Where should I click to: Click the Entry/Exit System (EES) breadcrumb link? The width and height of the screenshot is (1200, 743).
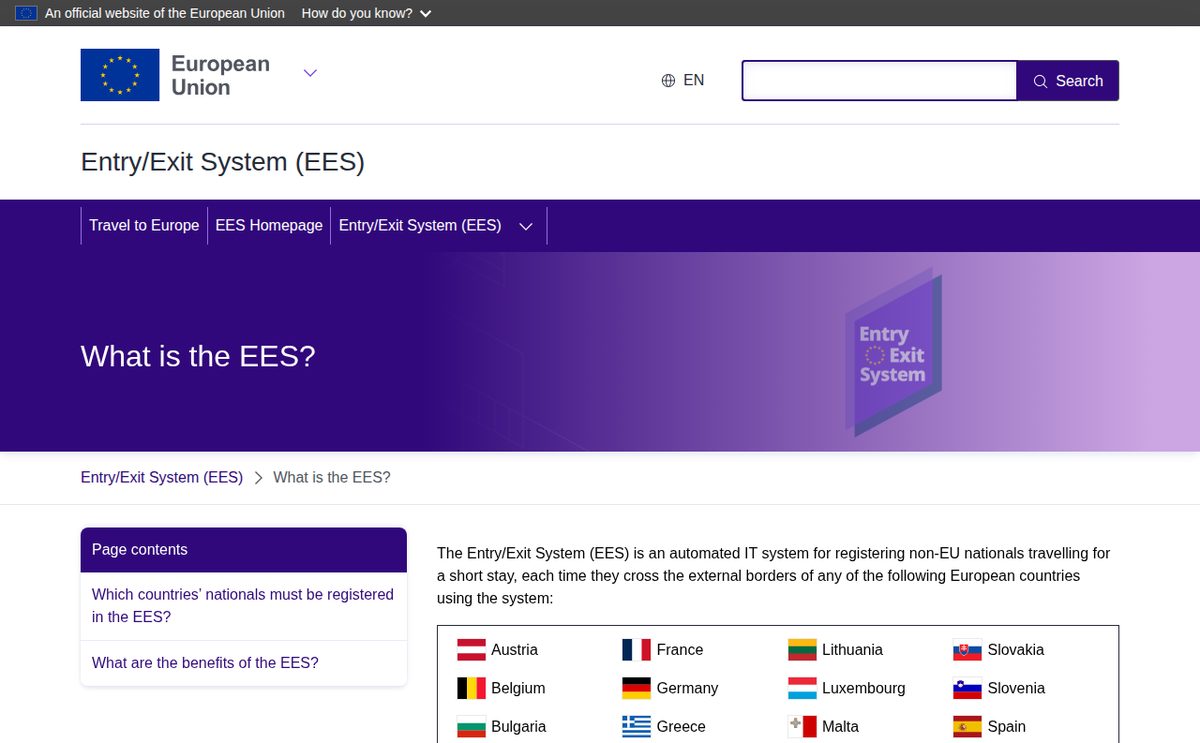coord(162,478)
